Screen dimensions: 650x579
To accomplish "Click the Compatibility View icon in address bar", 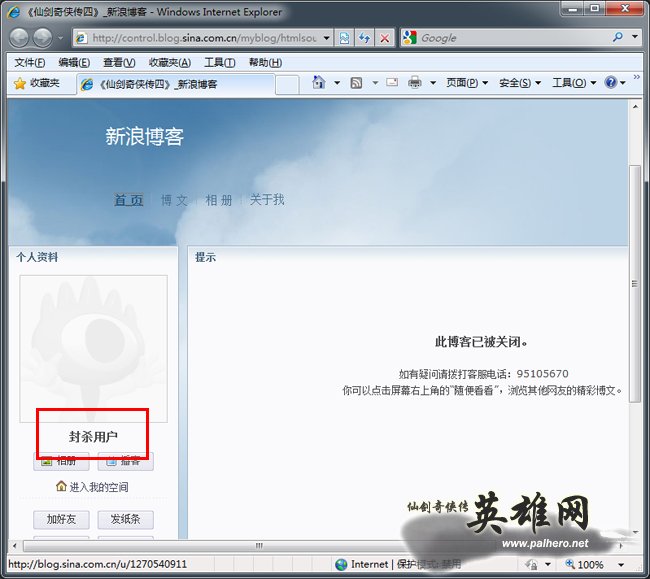I will [344, 38].
